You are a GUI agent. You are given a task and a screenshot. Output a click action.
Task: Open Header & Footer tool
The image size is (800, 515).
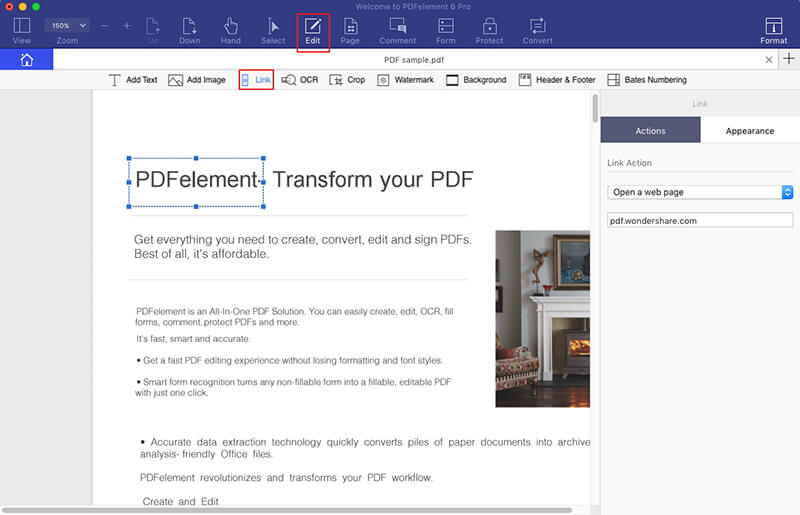(x=557, y=80)
